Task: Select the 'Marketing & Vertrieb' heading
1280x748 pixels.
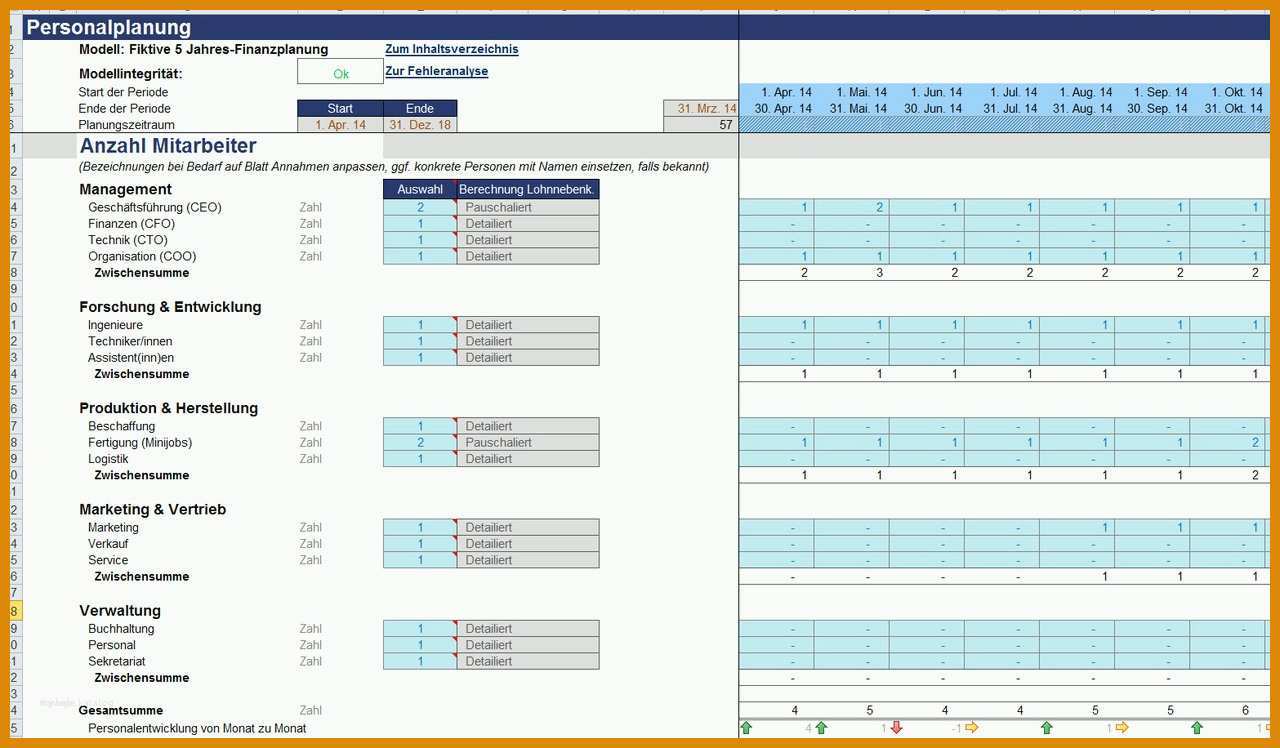Action: 152,509
